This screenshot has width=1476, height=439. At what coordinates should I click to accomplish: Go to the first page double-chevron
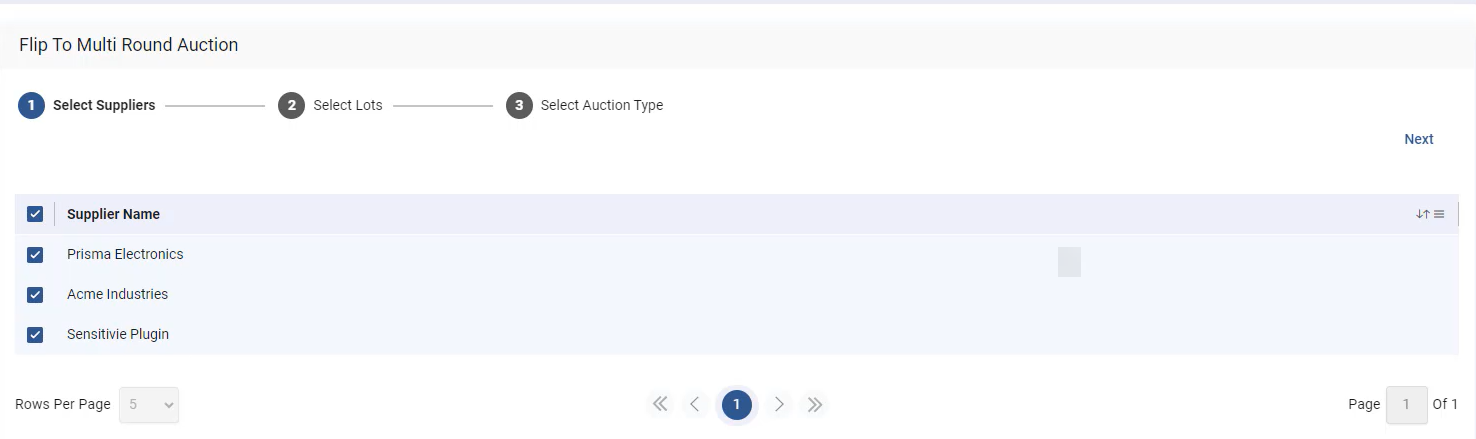pyautogui.click(x=660, y=404)
